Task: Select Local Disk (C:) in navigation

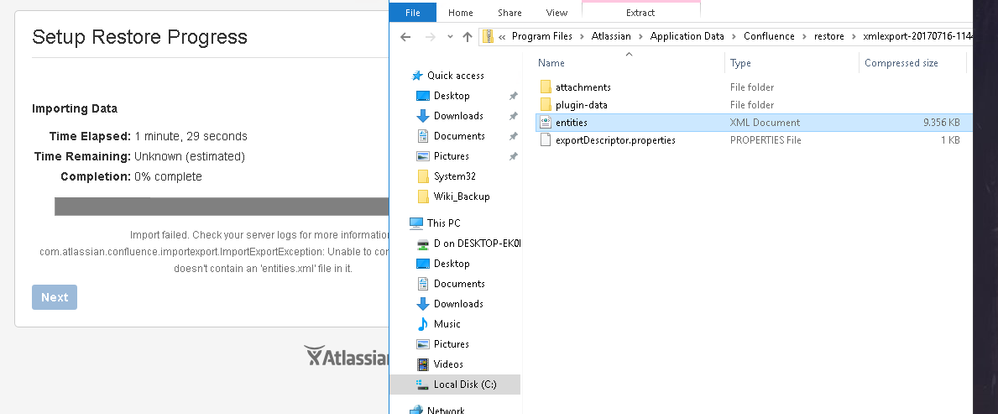Action: (x=465, y=384)
